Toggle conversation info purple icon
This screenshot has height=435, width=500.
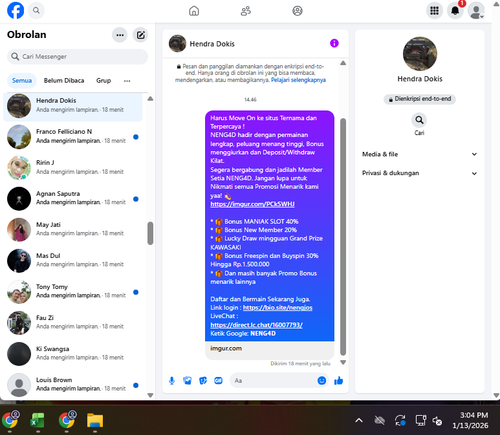[334, 43]
